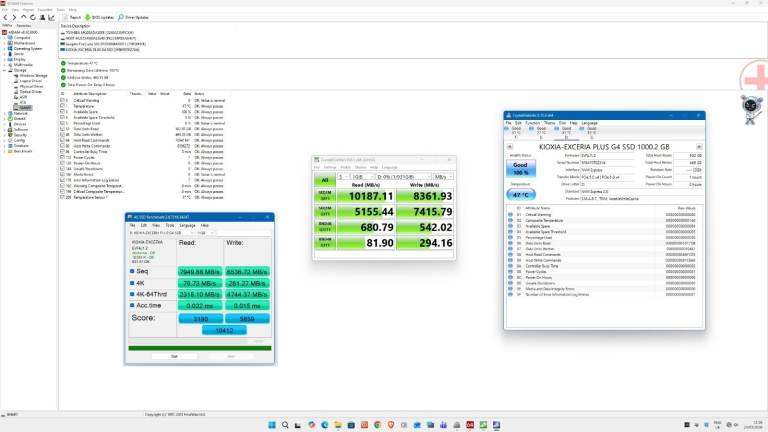Viewport: 768px width, 432px height.
Task: Click next disk arrow in CrystalDiskInfo
Action: pyautogui.click(x=699, y=145)
